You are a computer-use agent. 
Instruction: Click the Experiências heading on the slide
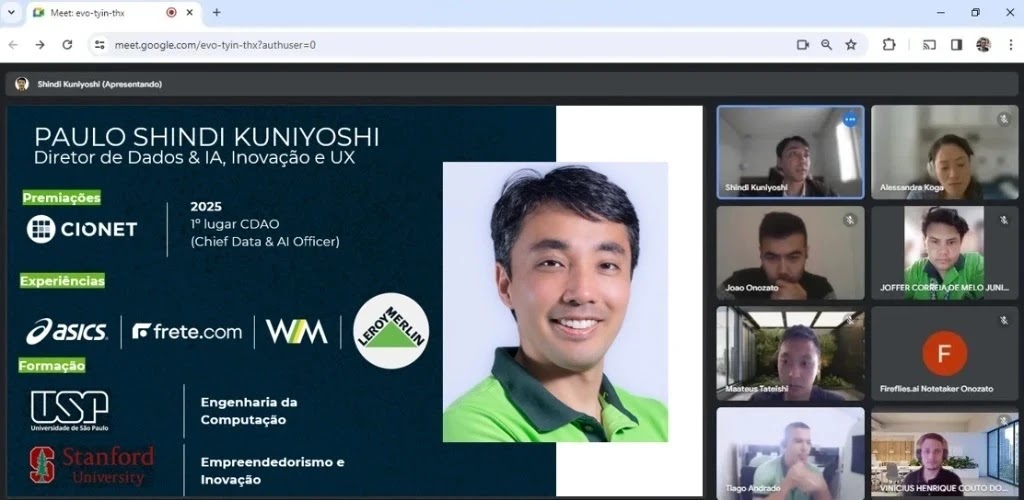tap(62, 281)
